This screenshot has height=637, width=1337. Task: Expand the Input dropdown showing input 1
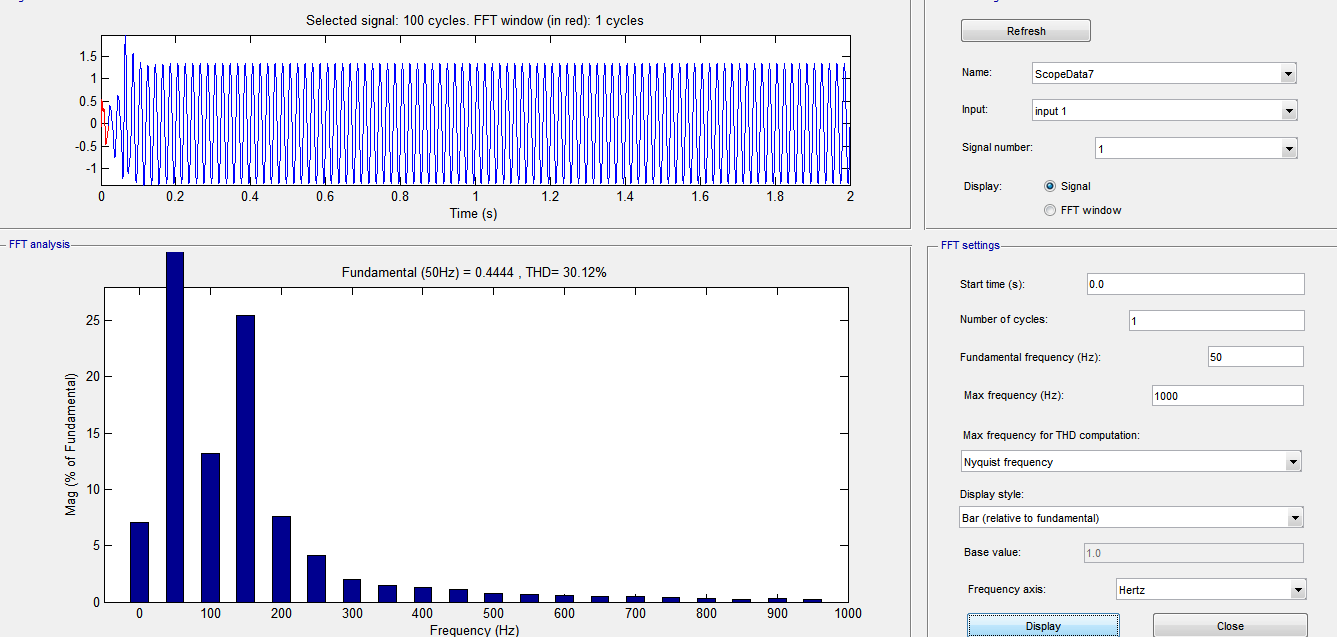click(1164, 111)
